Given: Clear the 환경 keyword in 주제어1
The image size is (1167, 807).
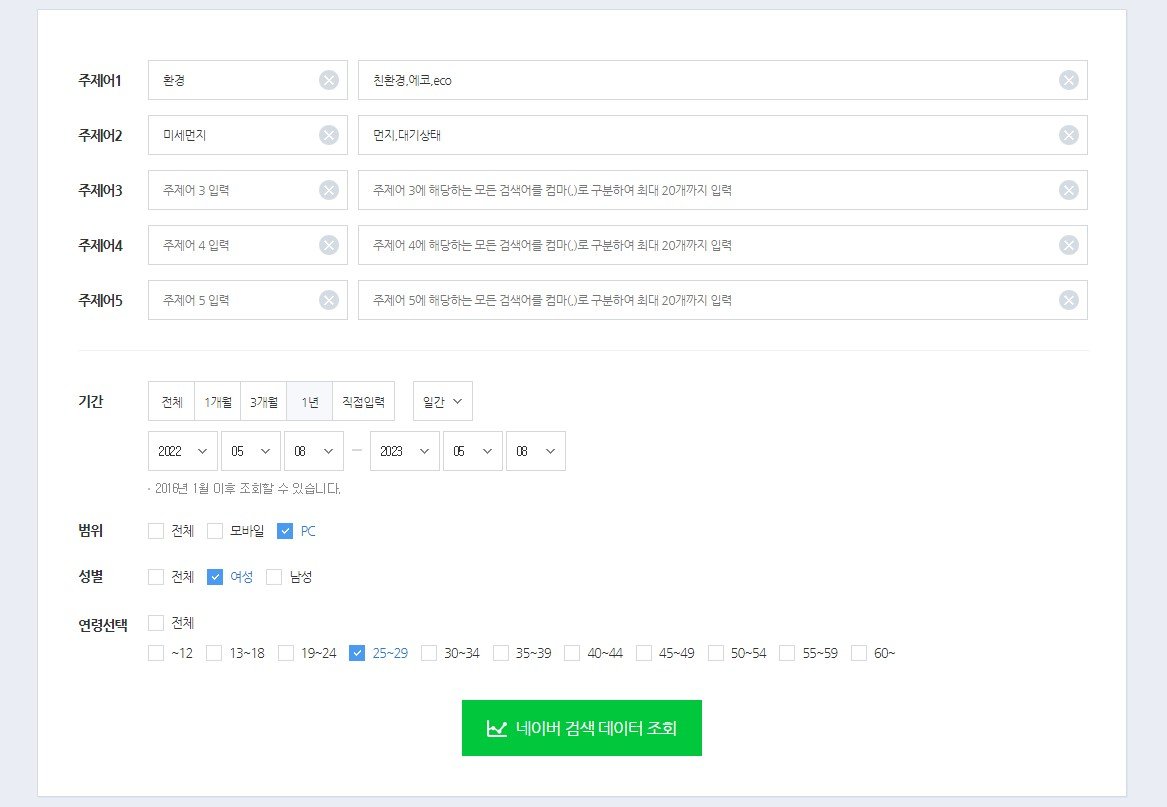Looking at the screenshot, I should (329, 80).
